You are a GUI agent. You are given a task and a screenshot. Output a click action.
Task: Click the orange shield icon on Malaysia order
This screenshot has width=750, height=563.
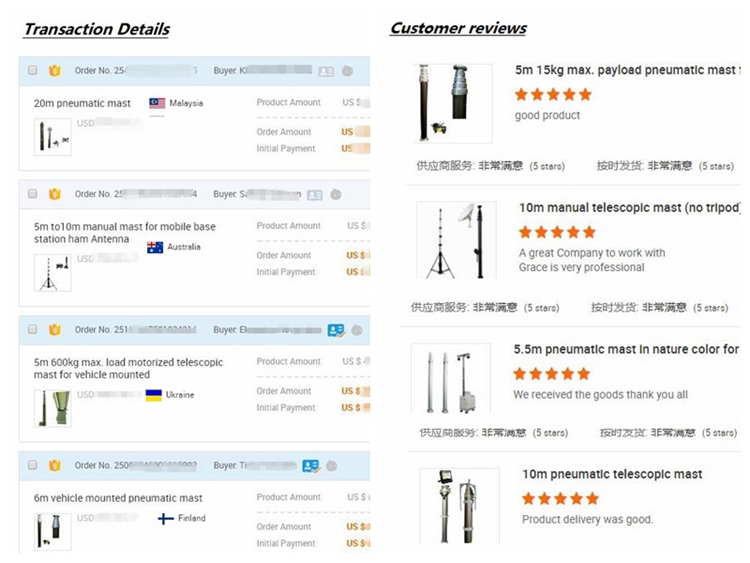click(x=54, y=71)
